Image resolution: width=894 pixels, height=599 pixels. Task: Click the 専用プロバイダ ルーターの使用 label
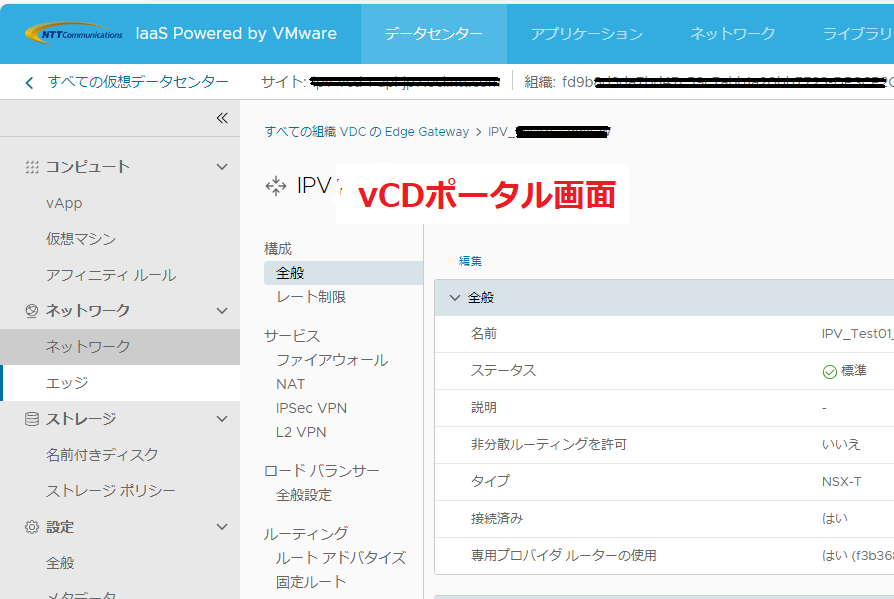(563, 556)
